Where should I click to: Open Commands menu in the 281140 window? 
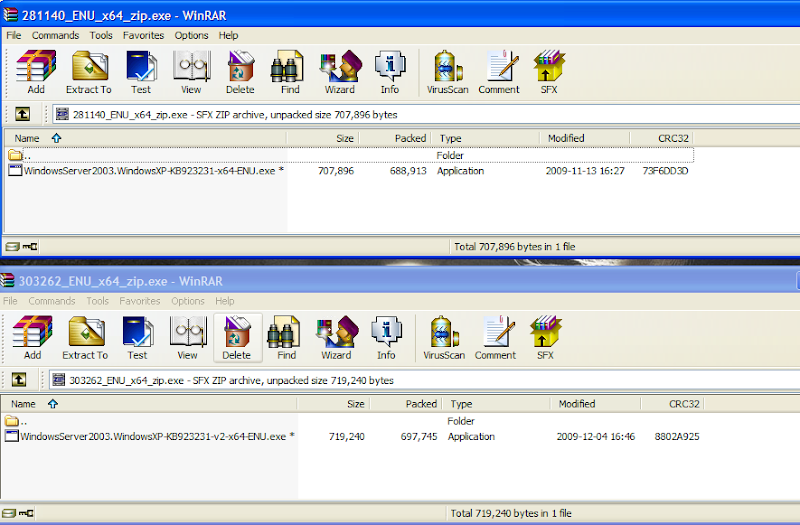pyautogui.click(x=56, y=35)
